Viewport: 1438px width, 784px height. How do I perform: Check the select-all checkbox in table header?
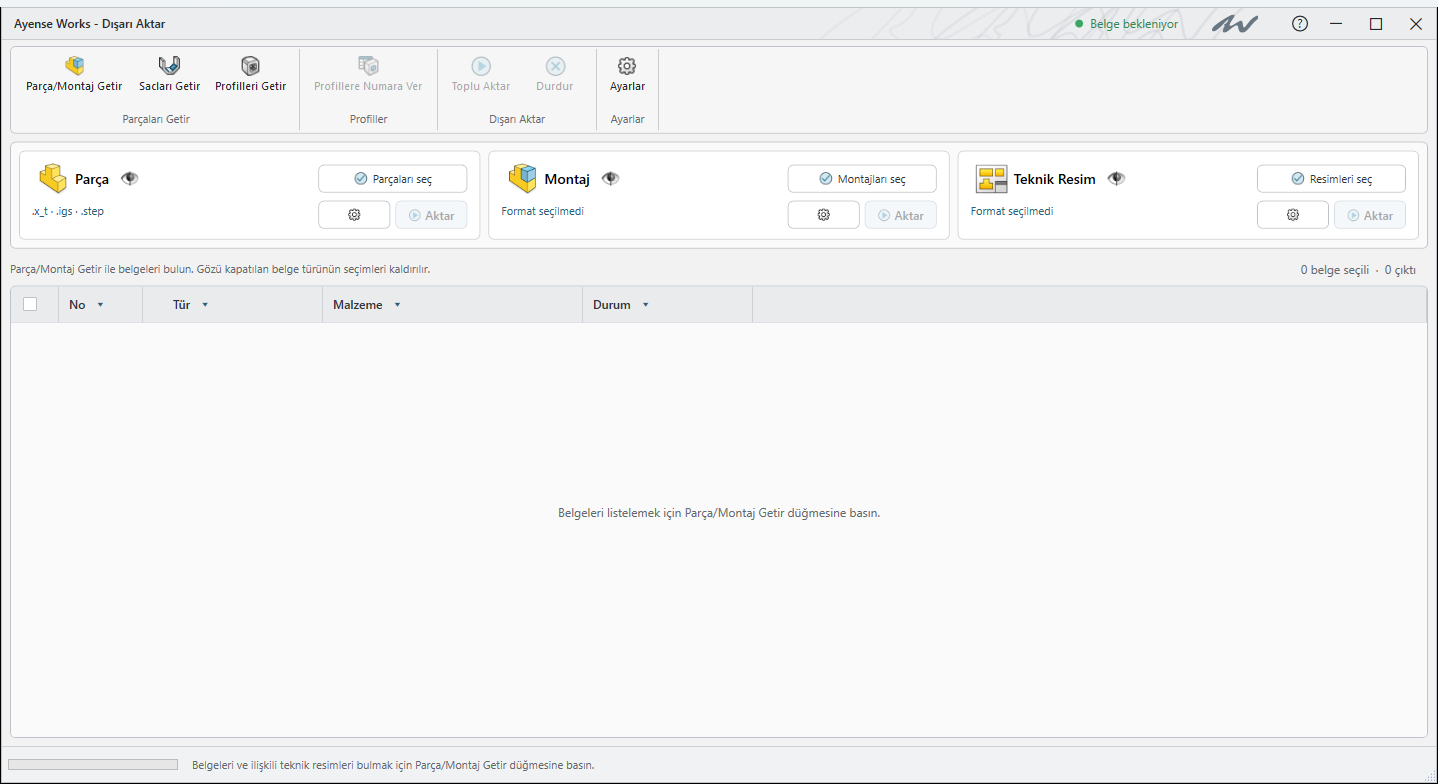tap(30, 304)
